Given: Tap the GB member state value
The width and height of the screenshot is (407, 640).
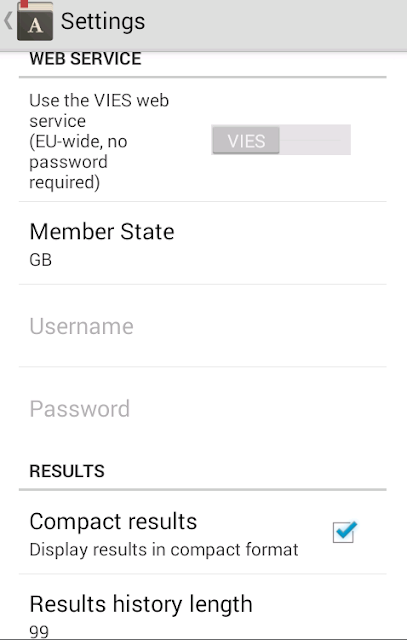Looking at the screenshot, I should [40, 260].
